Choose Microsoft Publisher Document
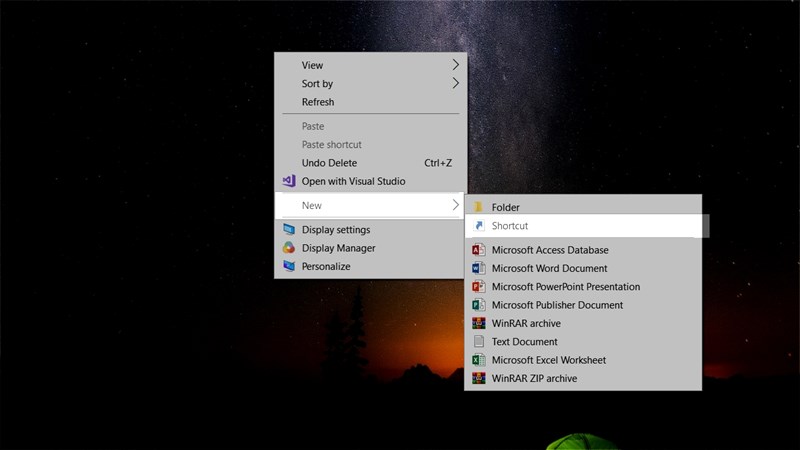 click(557, 305)
